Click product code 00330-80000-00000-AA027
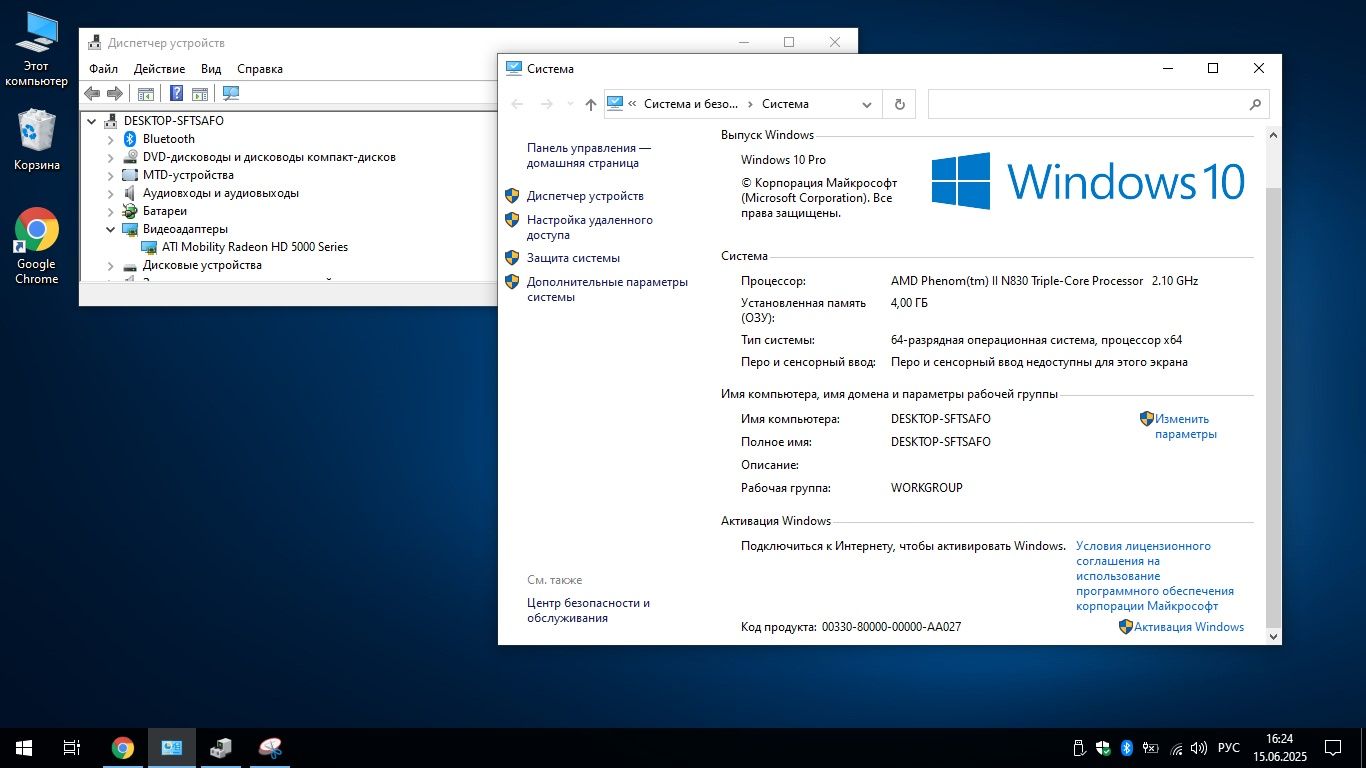 (891, 627)
